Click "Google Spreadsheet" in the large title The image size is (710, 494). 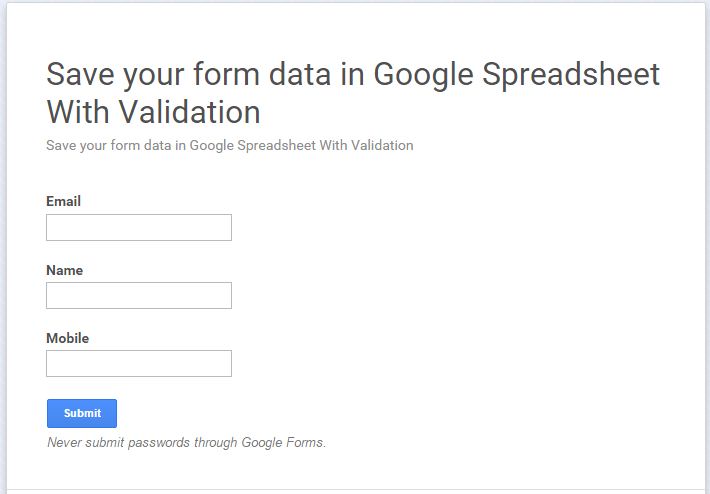click(517, 75)
